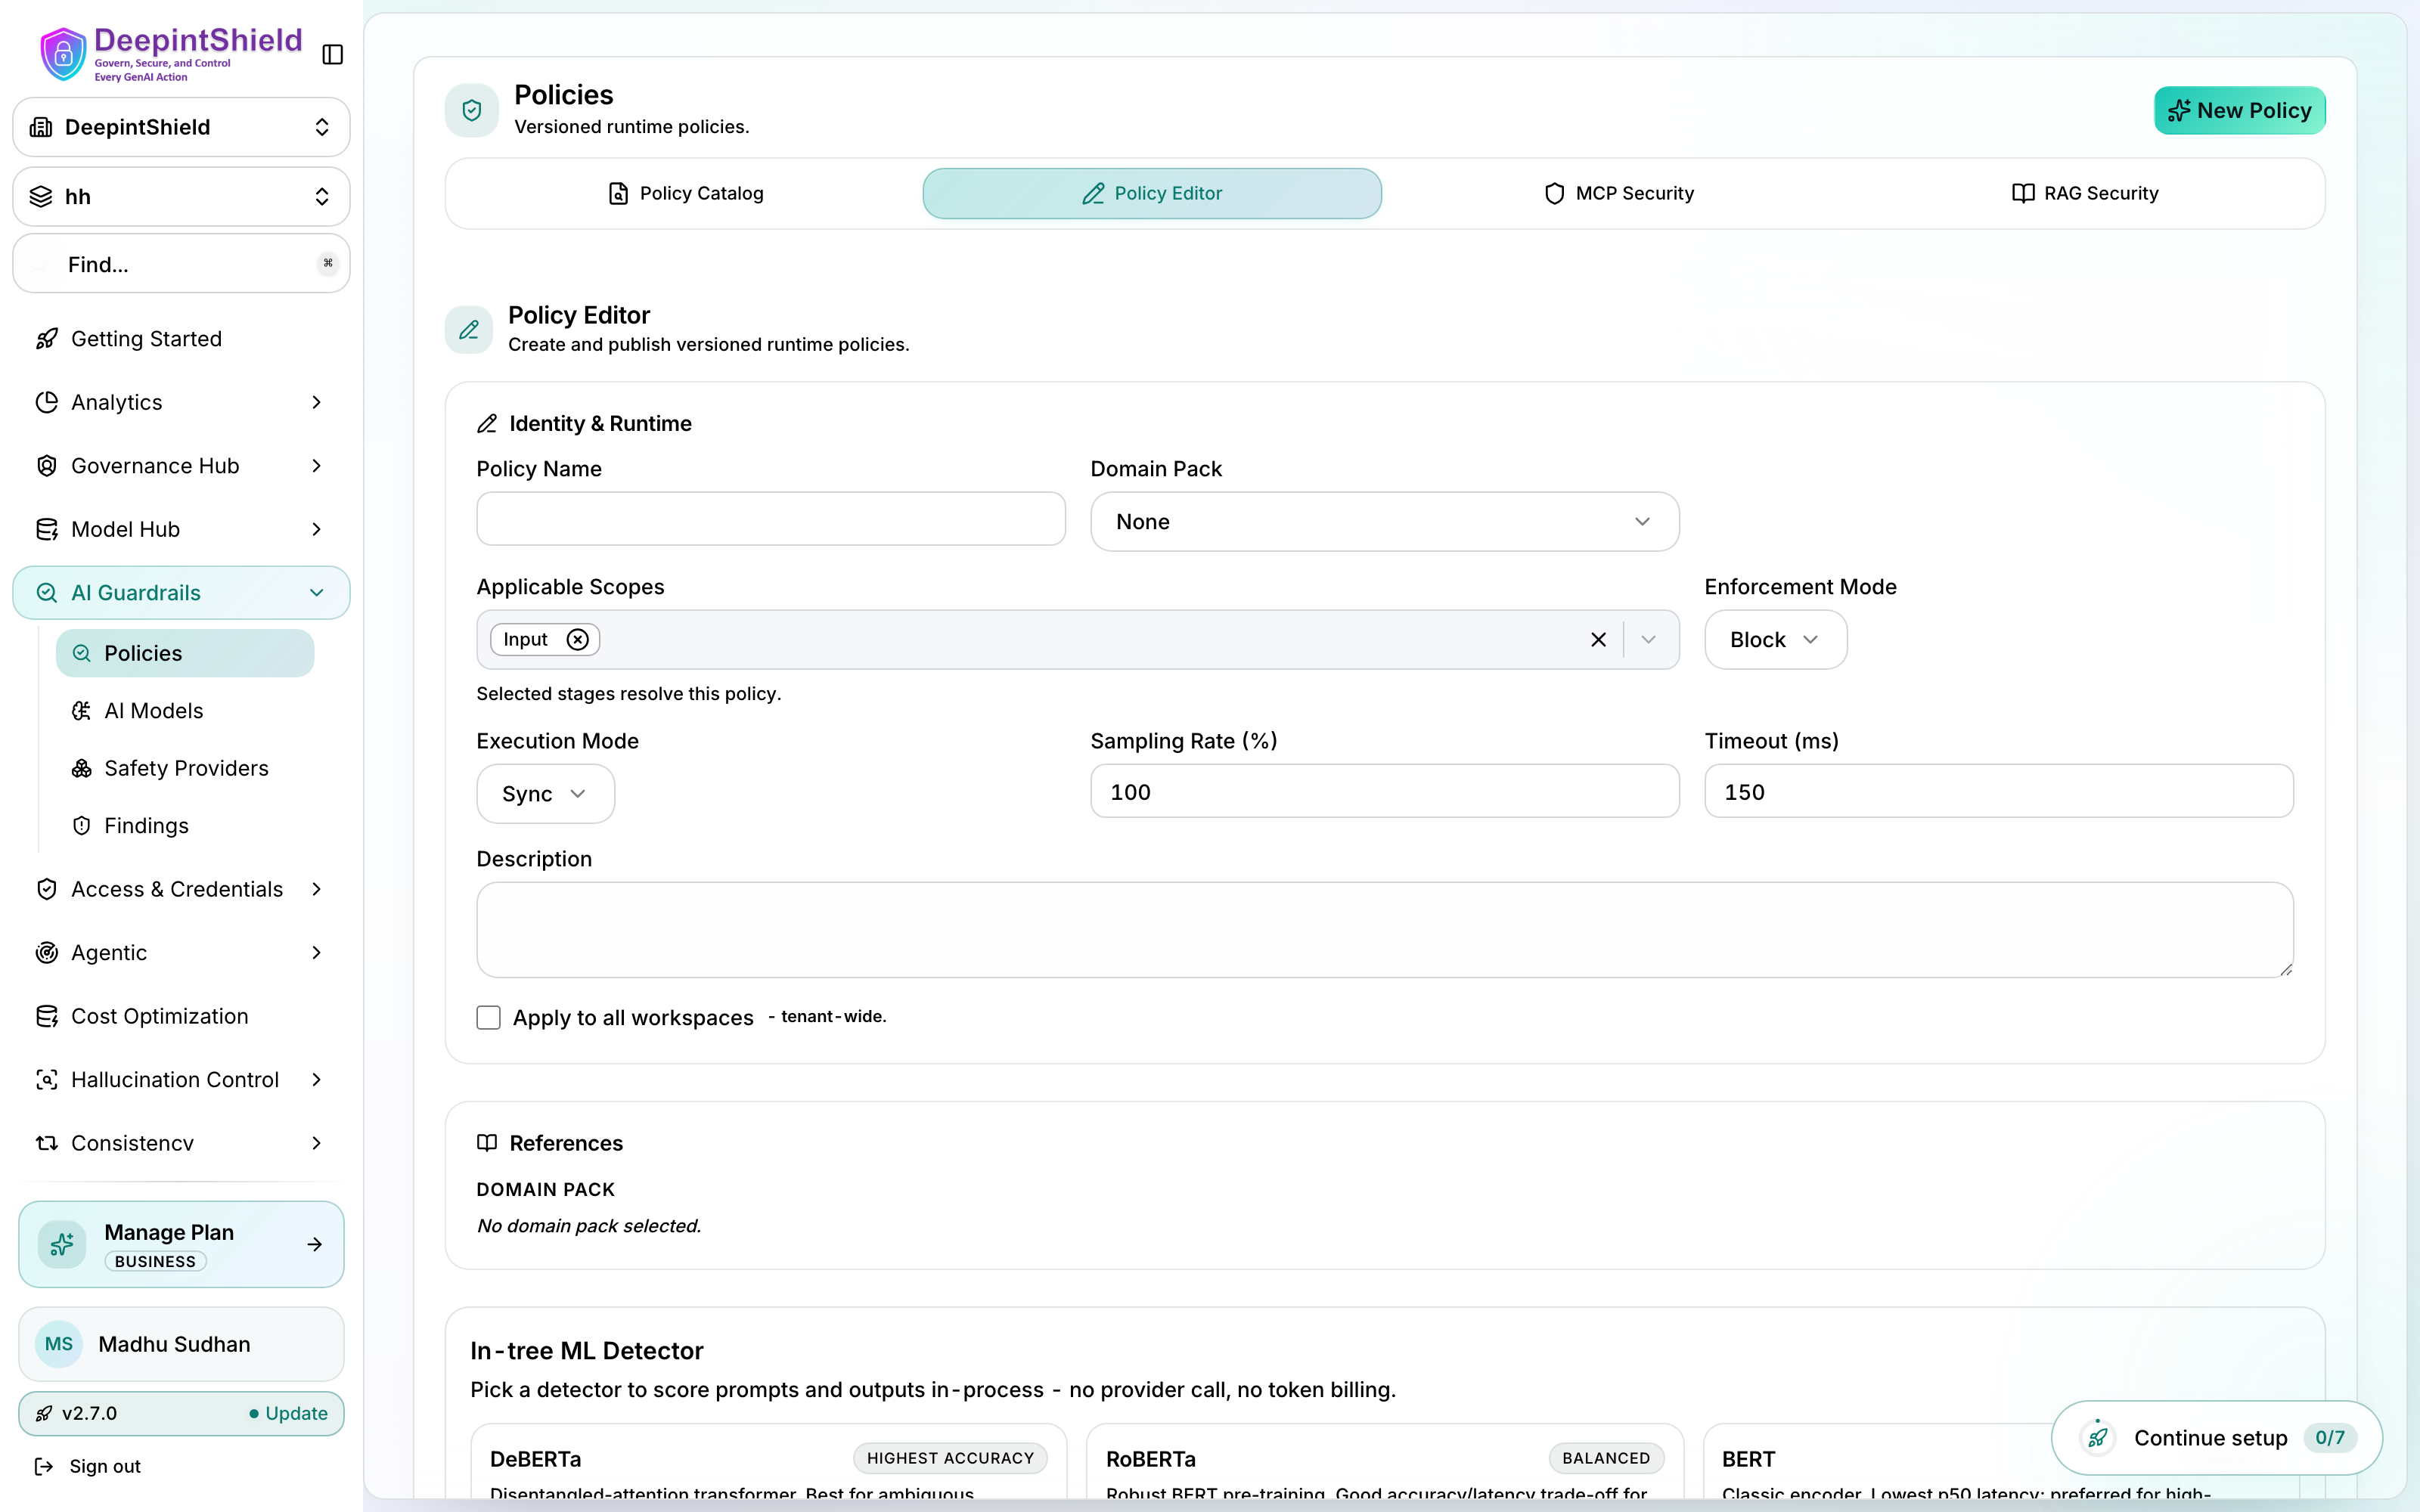The height and width of the screenshot is (1512, 2420).
Task: Click the v2.7.0 rocket version icon
Action: [44, 1413]
